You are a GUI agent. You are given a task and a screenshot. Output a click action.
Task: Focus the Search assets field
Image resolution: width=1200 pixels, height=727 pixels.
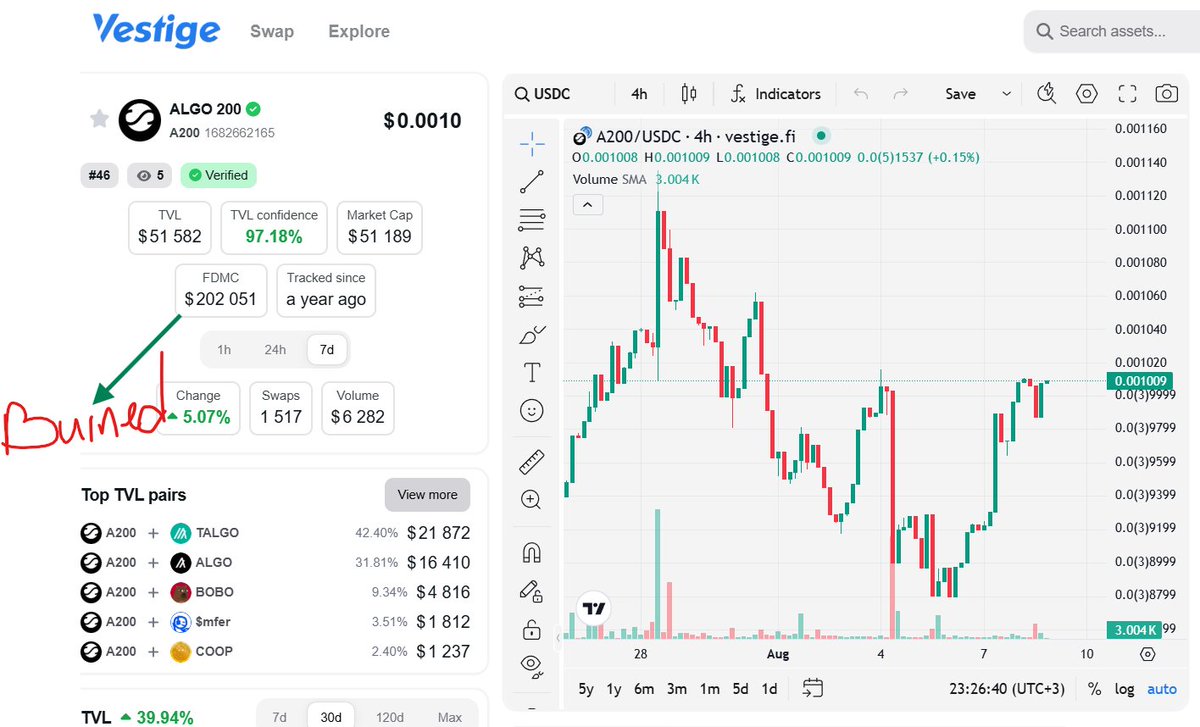[1112, 31]
